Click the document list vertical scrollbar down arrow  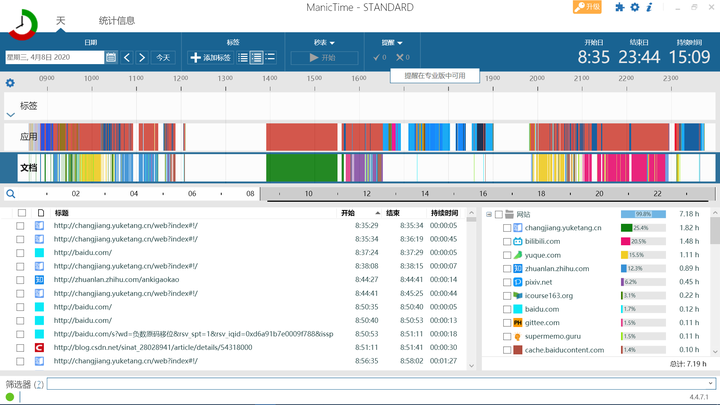[x=471, y=366]
